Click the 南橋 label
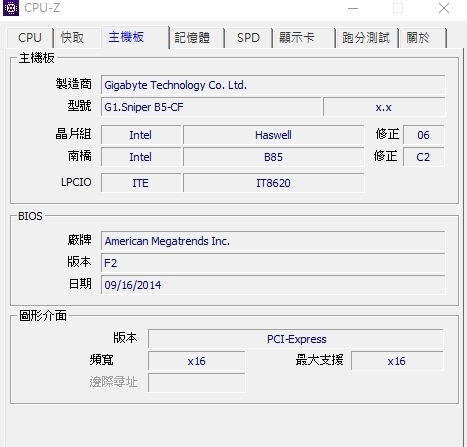 pos(79,156)
